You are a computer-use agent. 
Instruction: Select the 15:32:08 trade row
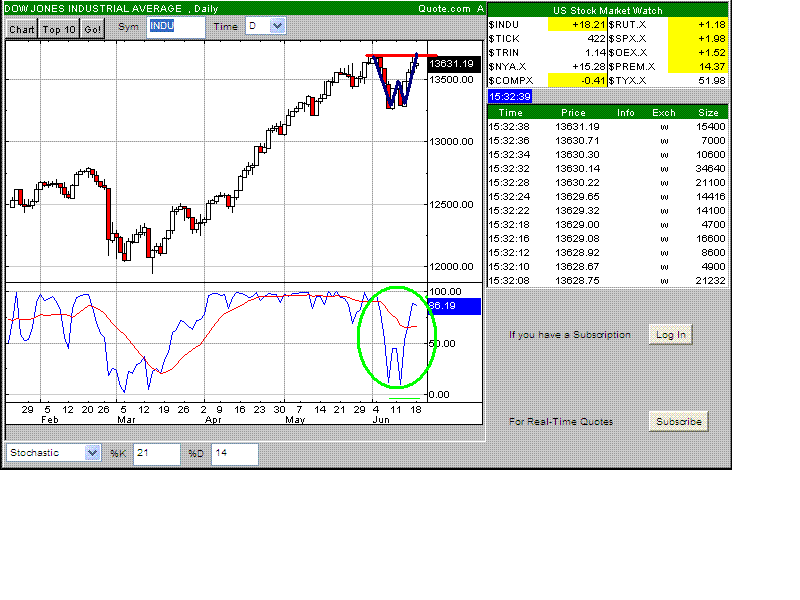pos(607,281)
